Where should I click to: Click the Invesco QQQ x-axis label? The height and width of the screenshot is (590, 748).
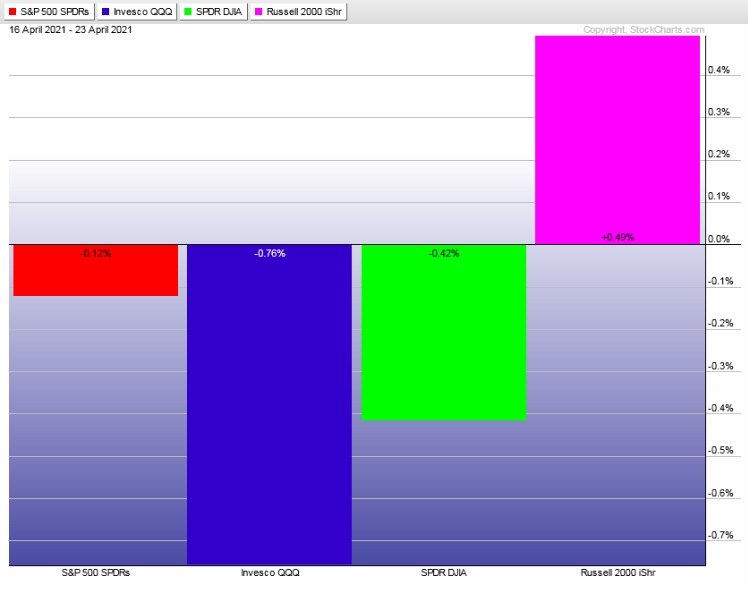pos(270,572)
